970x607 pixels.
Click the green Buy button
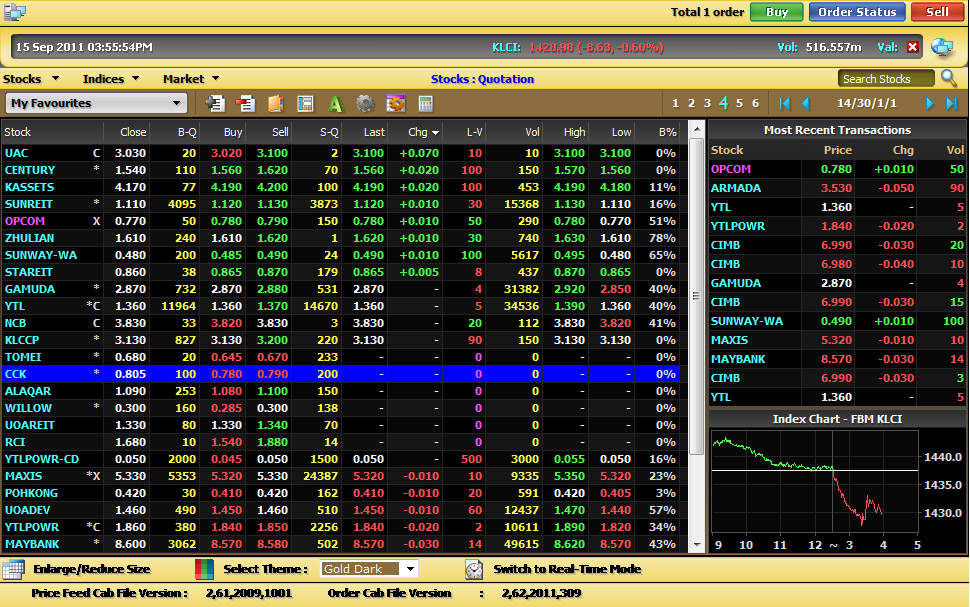776,12
